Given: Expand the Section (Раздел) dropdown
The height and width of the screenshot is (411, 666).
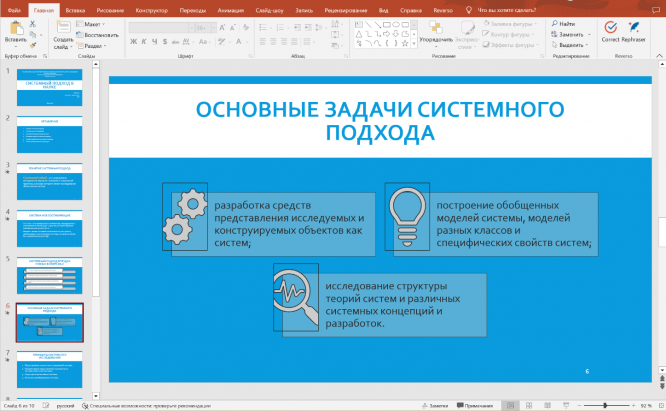Looking at the screenshot, I should [92, 45].
